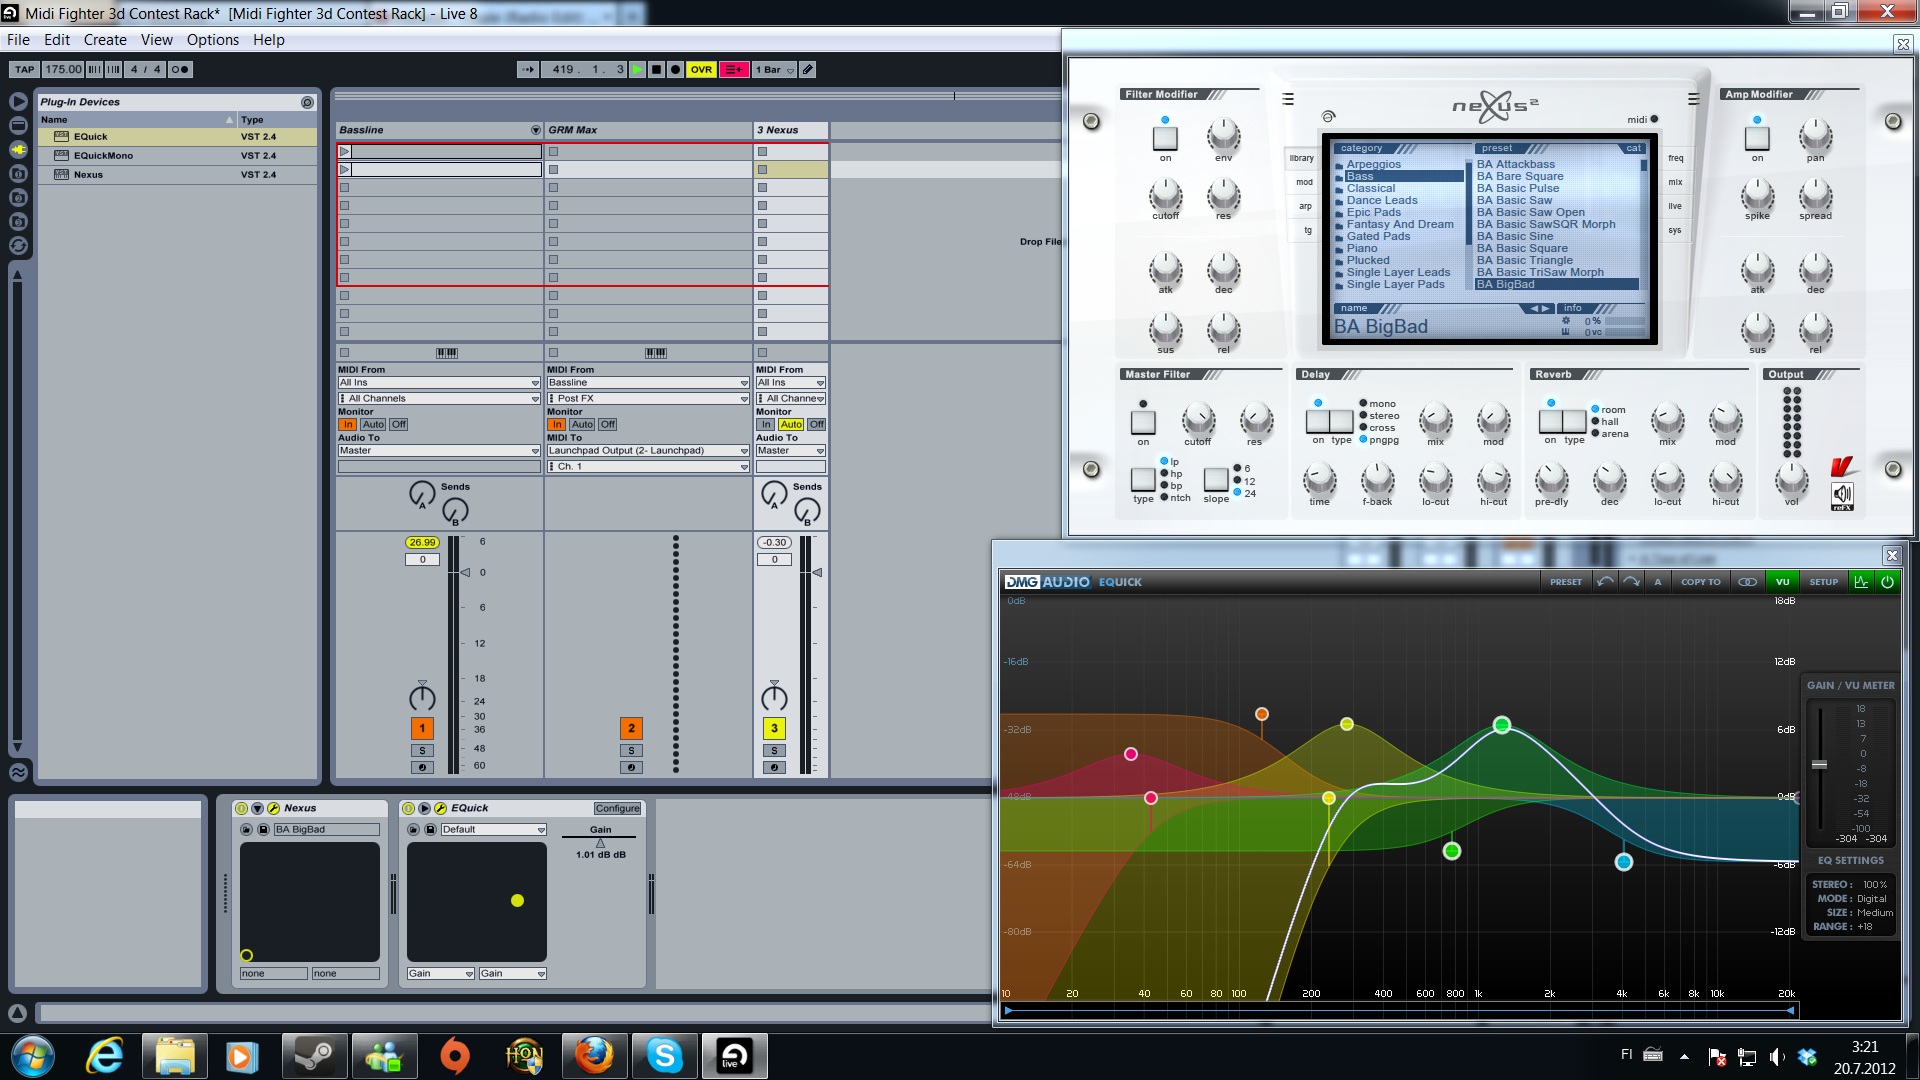Bypass EQuick with power icon
Viewport: 1920px width, 1080px height.
pyautogui.click(x=1887, y=582)
